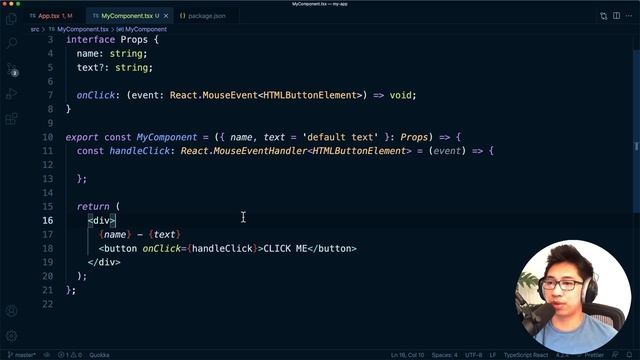Click the feedback icon in status bar
The height and width of the screenshot is (360, 640).
[615, 355]
